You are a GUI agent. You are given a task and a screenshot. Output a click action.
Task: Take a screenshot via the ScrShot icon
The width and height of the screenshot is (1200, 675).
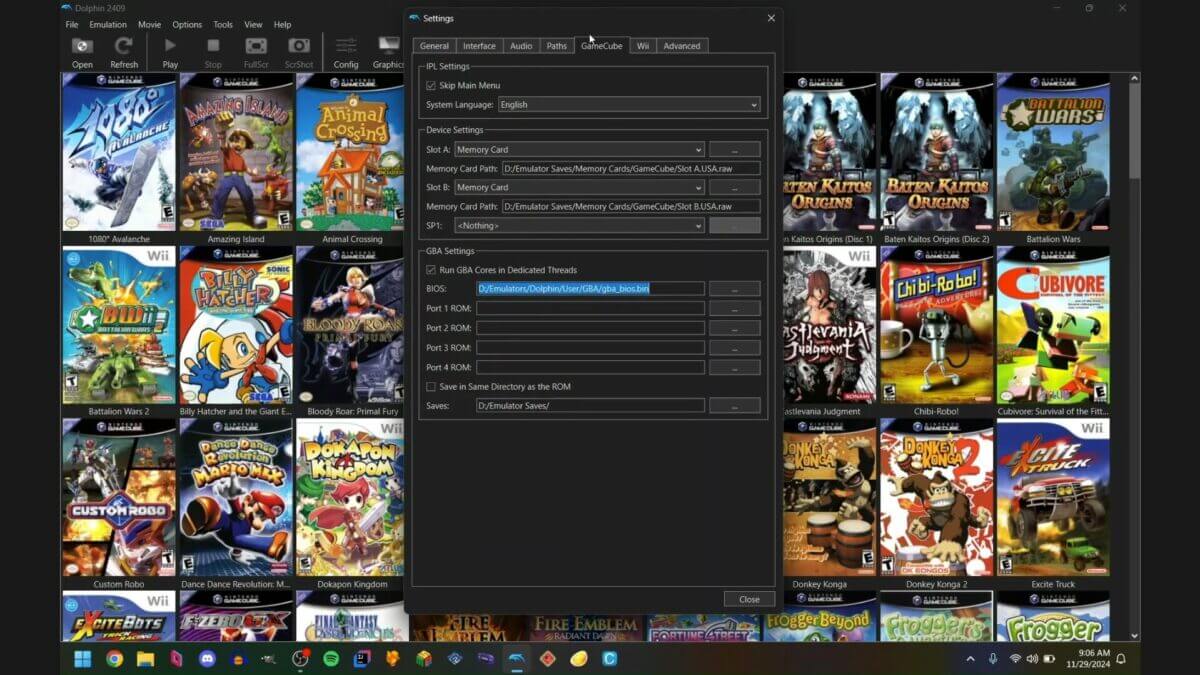coord(299,47)
